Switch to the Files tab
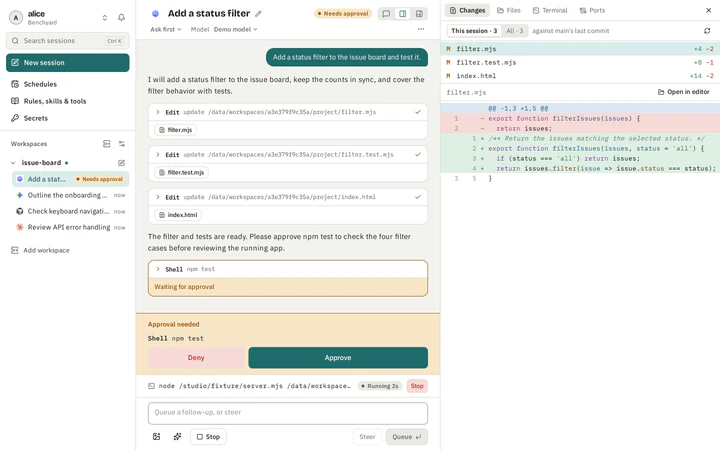Image resolution: width=720 pixels, height=450 pixels. pos(509,10)
